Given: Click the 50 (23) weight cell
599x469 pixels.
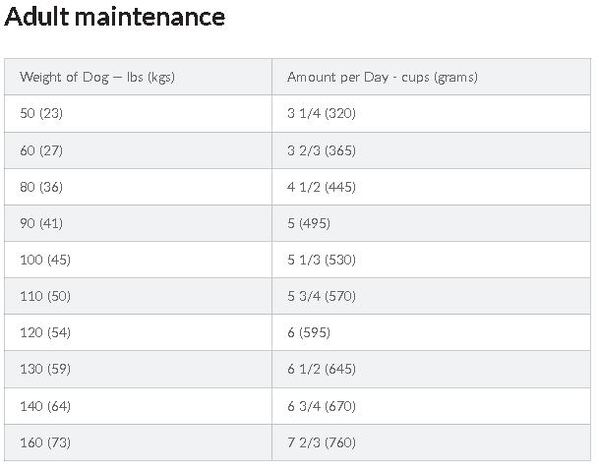Looking at the screenshot, I should (138, 113).
